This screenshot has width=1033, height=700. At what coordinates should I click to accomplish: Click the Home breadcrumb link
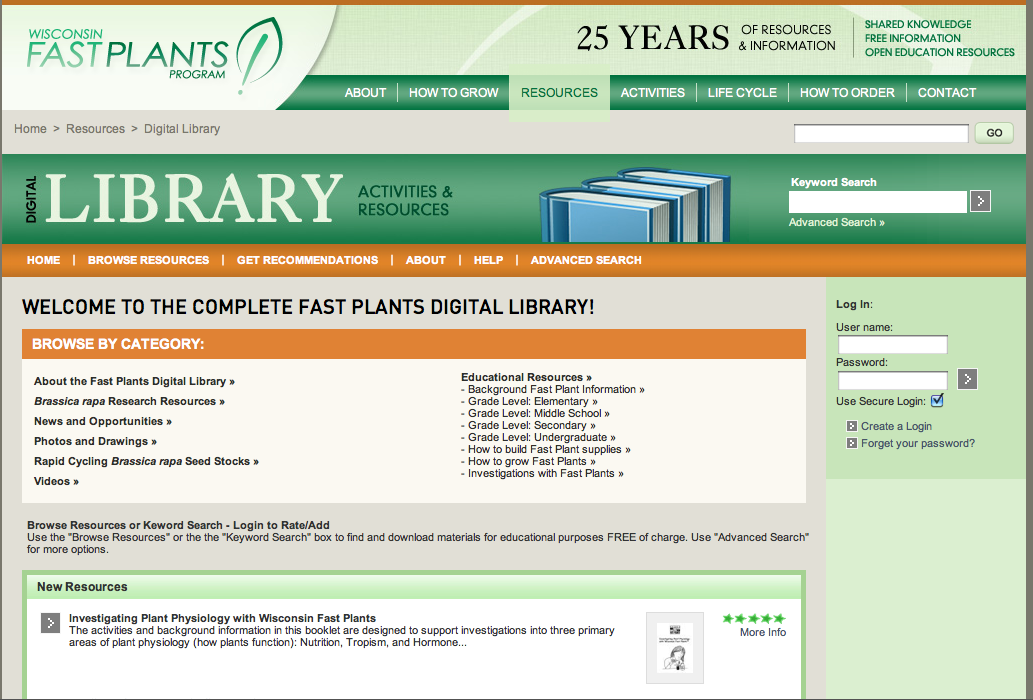(x=30, y=129)
